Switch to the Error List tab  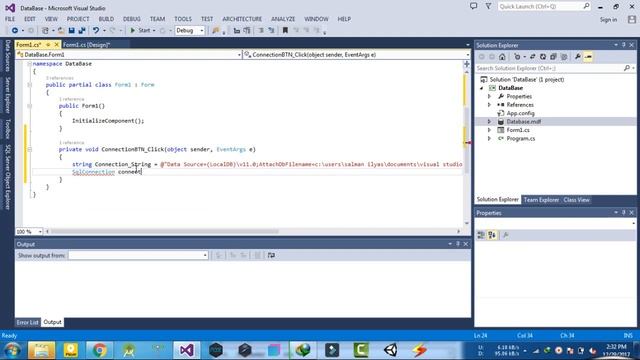(x=27, y=322)
